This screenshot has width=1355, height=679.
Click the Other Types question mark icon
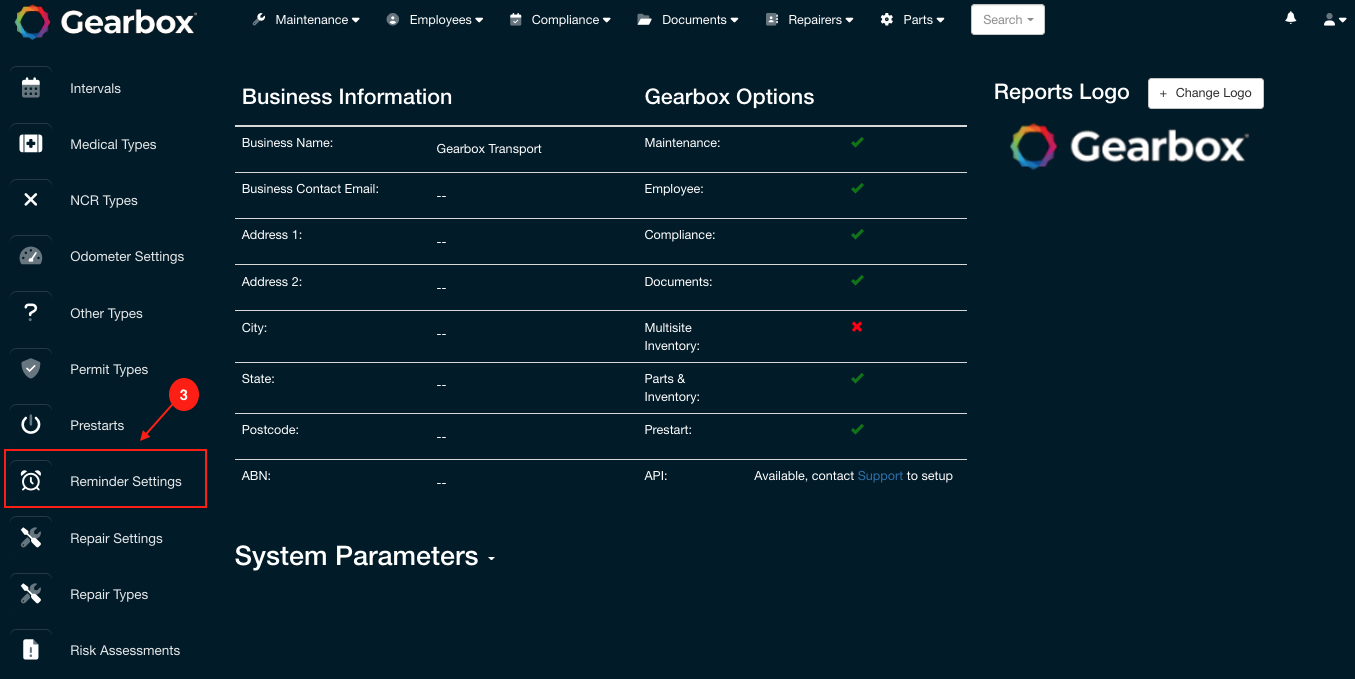(x=31, y=312)
